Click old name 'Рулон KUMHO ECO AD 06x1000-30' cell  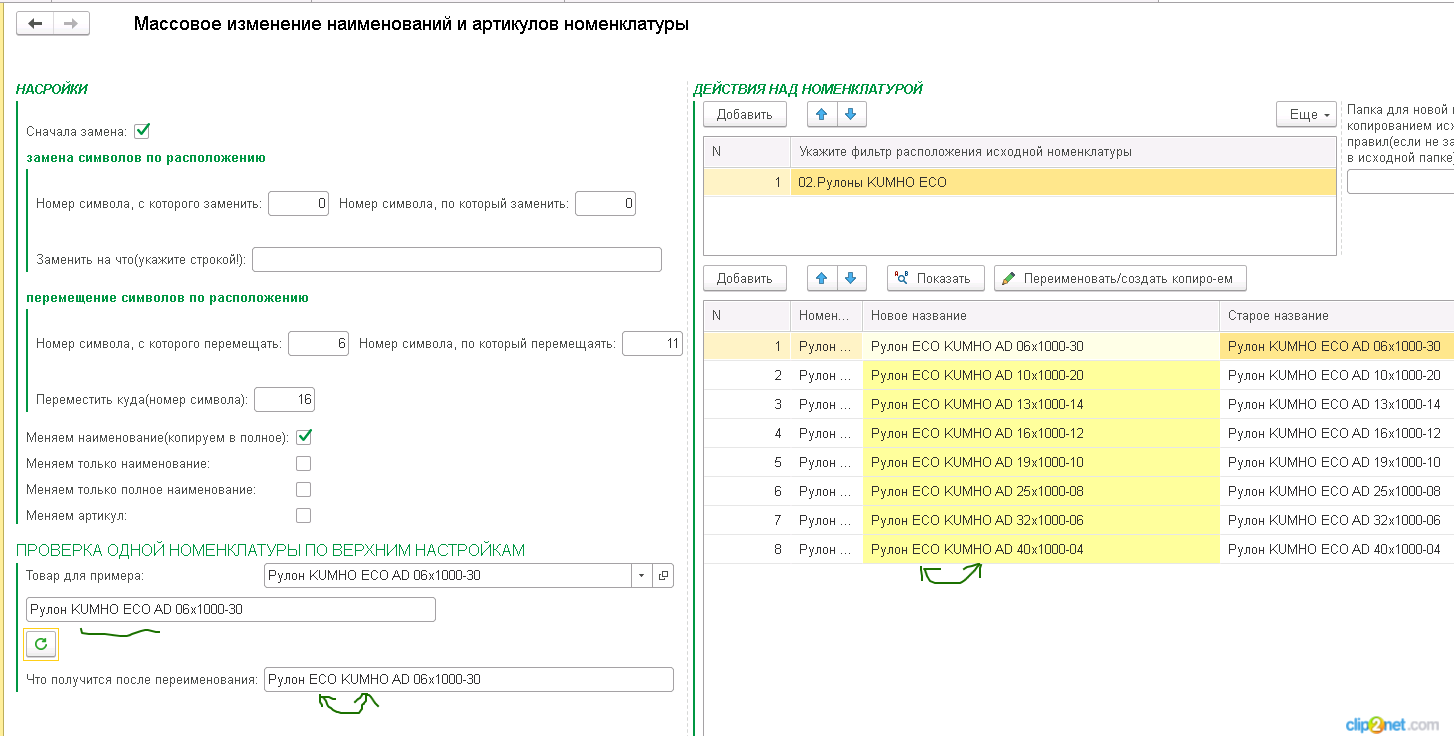point(1336,347)
